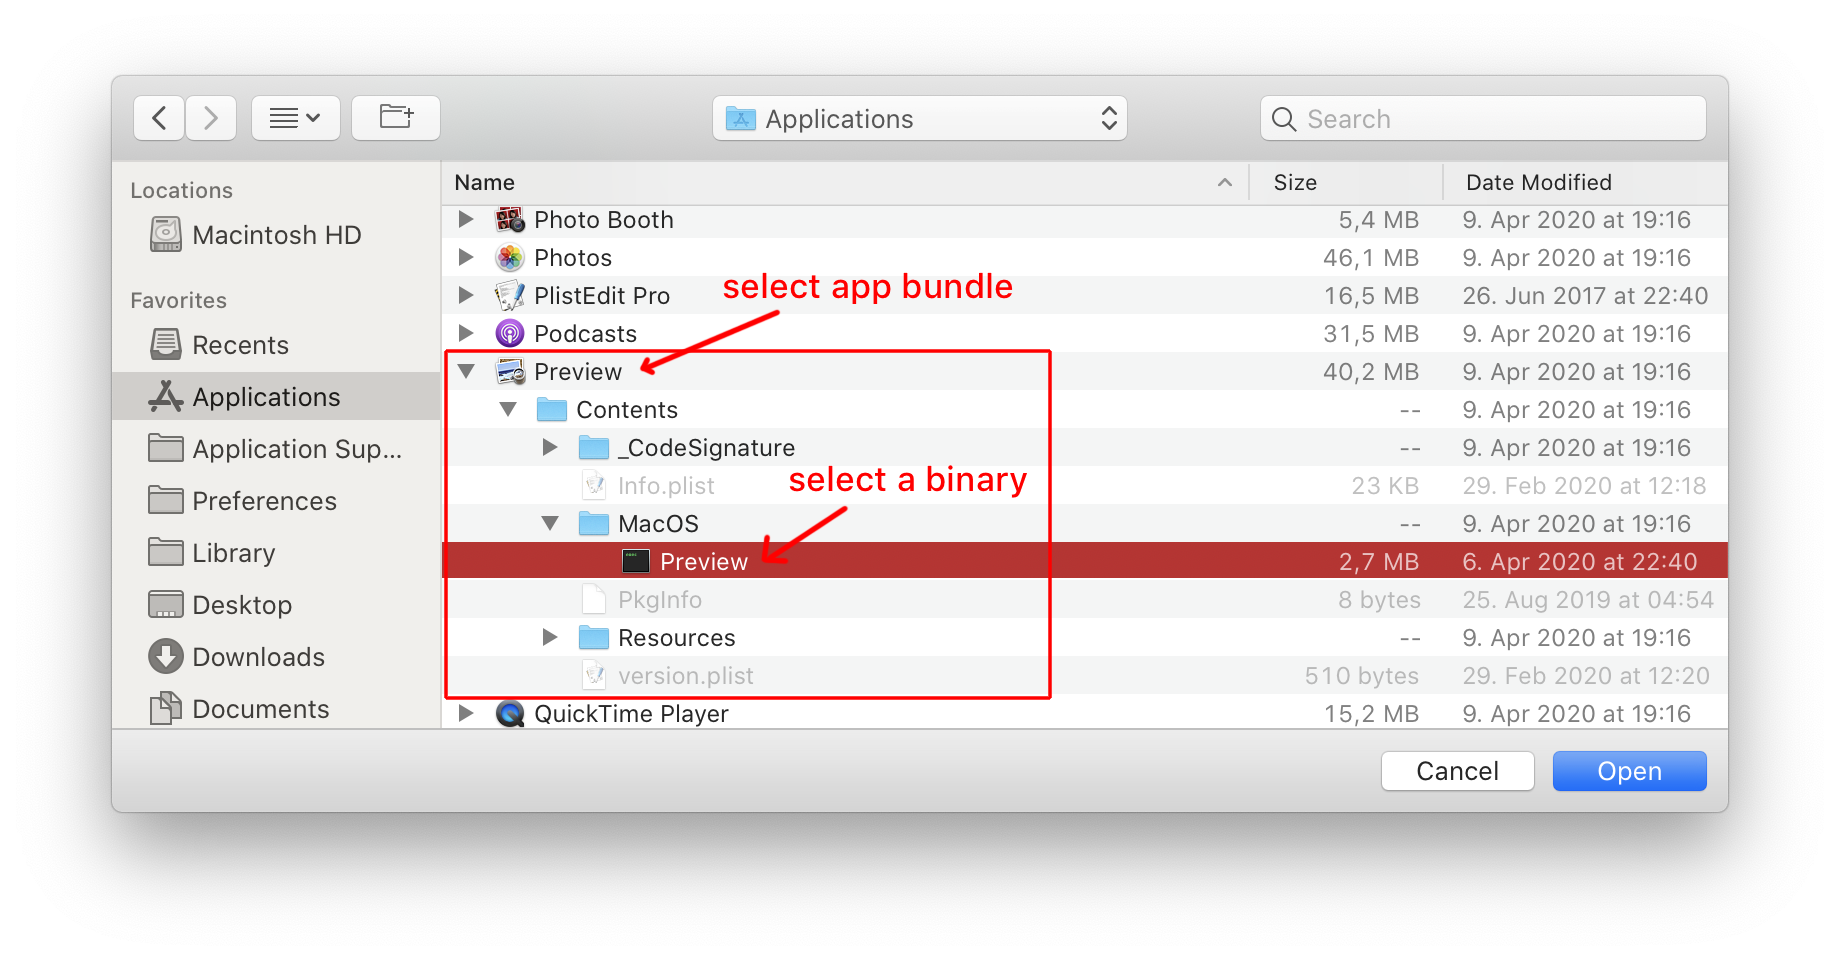Collapse the MacOS folder

[550, 523]
